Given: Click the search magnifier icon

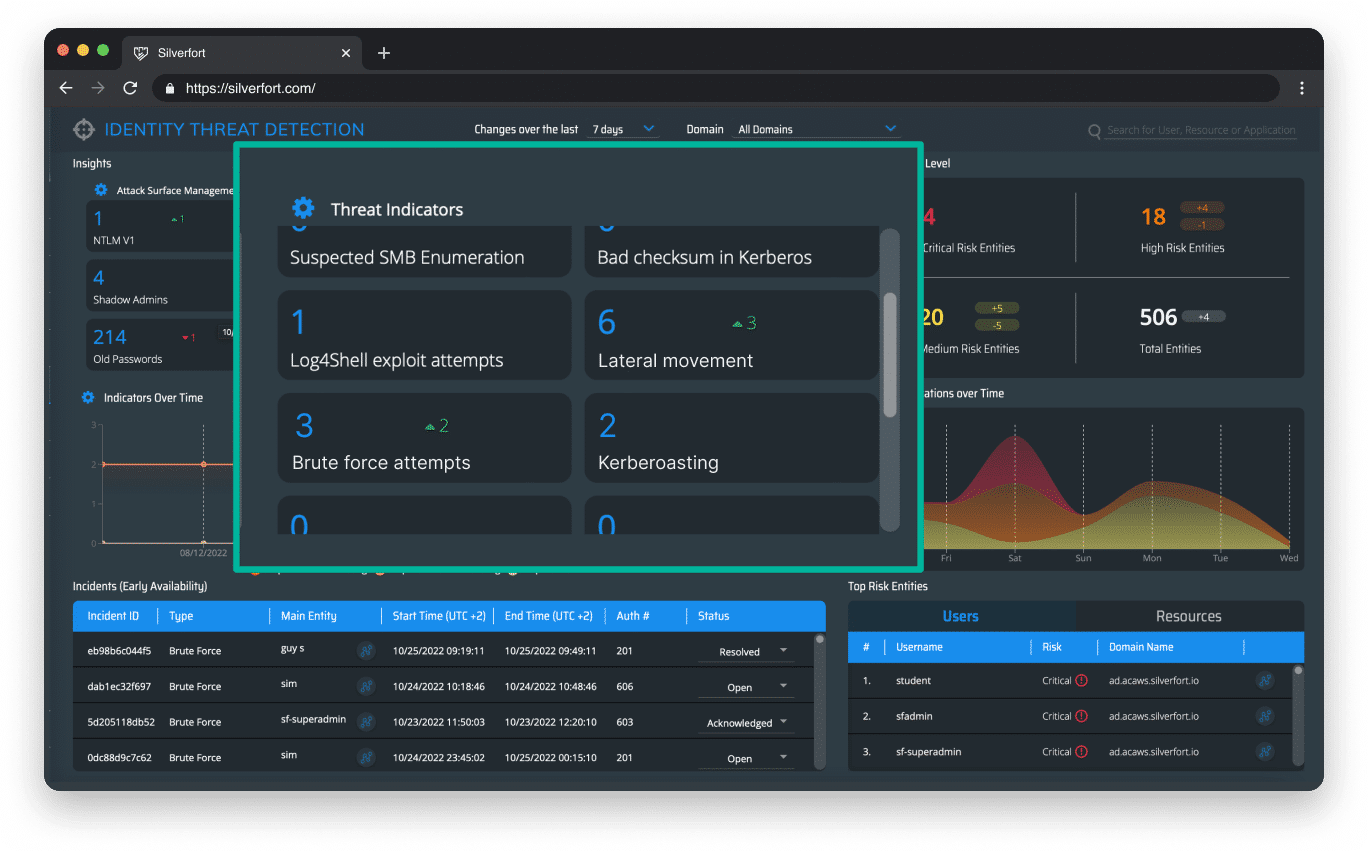Looking at the screenshot, I should (1096, 130).
